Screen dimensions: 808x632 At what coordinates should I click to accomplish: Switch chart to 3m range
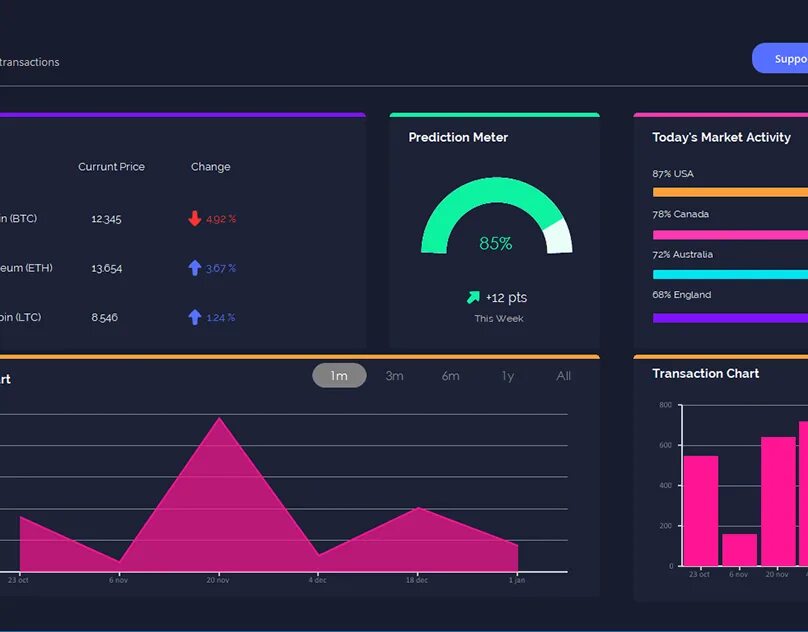point(395,376)
